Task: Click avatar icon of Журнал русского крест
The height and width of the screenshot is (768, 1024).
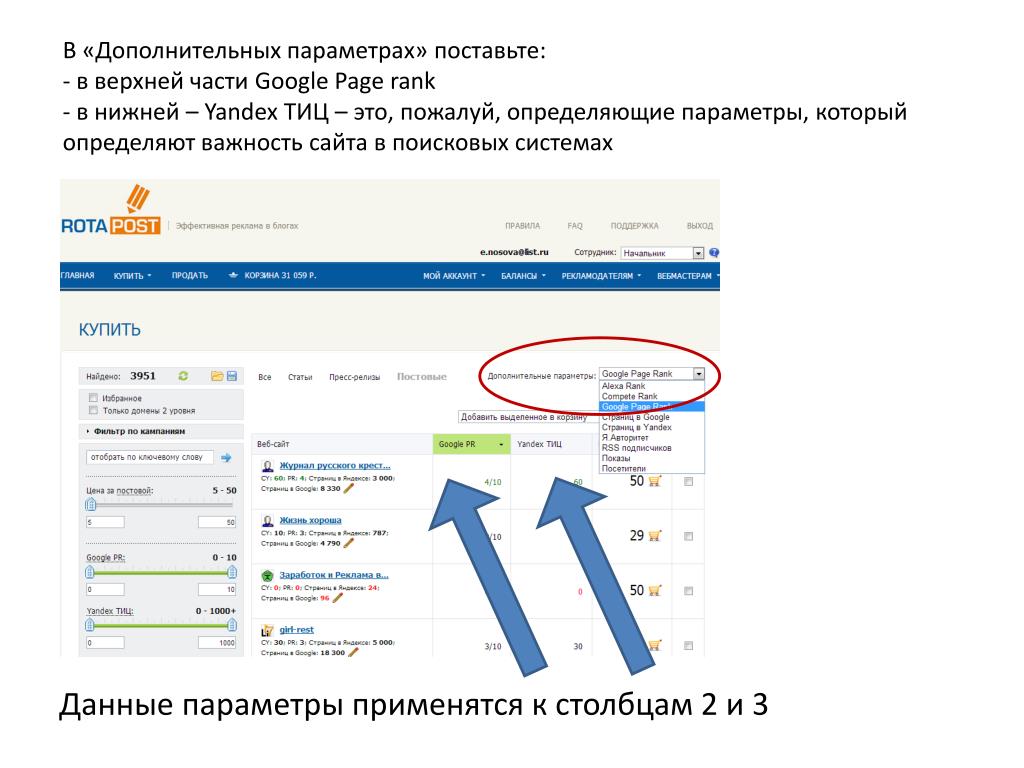Action: pos(267,466)
